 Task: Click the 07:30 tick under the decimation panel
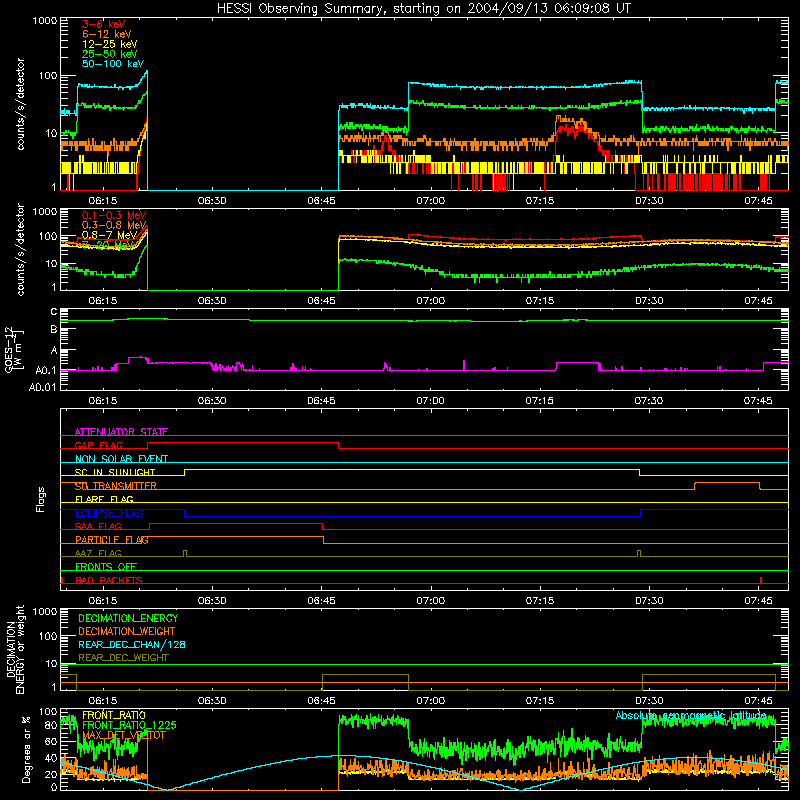click(x=649, y=701)
